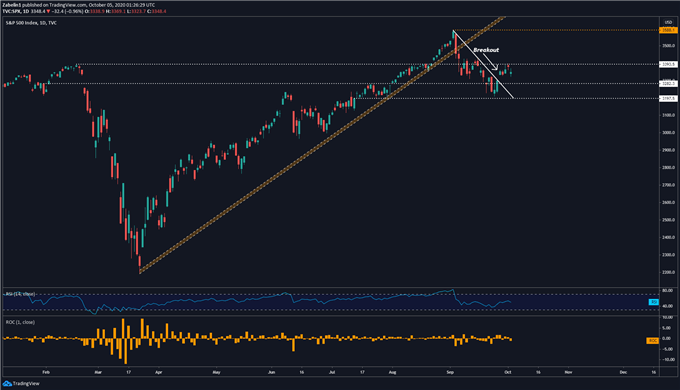Click the Oct marker on time axis

[x=508, y=372]
